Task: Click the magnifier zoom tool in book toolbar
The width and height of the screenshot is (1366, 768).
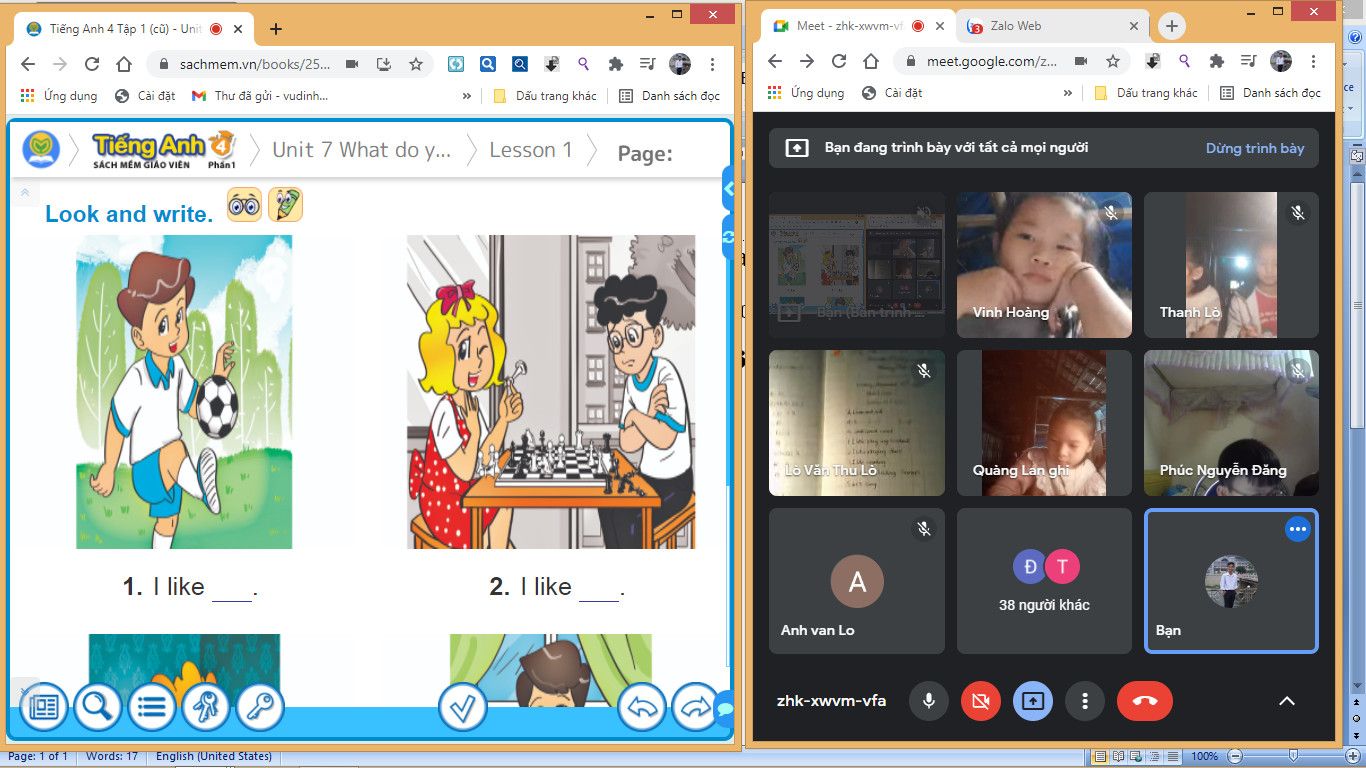Action: pos(97,707)
